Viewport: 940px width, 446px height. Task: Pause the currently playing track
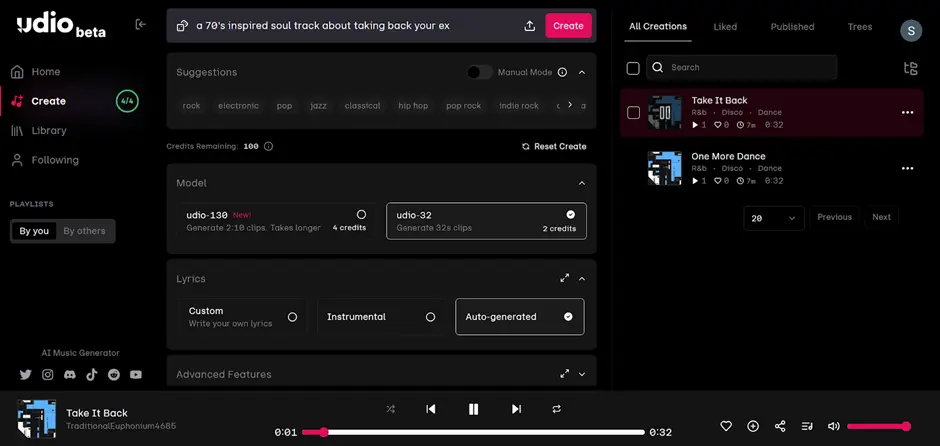(474, 409)
